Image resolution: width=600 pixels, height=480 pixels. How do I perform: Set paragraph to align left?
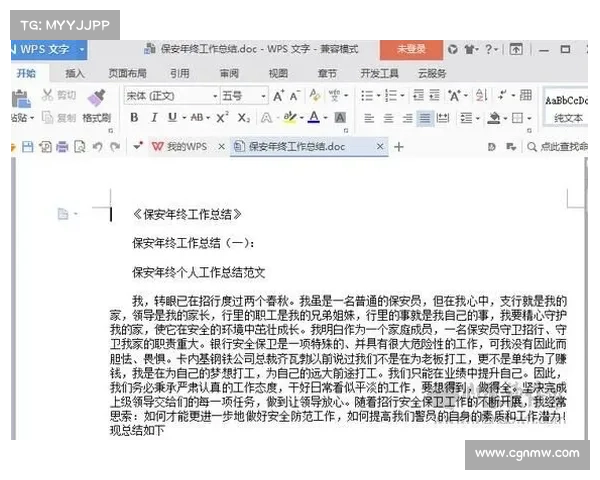(369, 118)
